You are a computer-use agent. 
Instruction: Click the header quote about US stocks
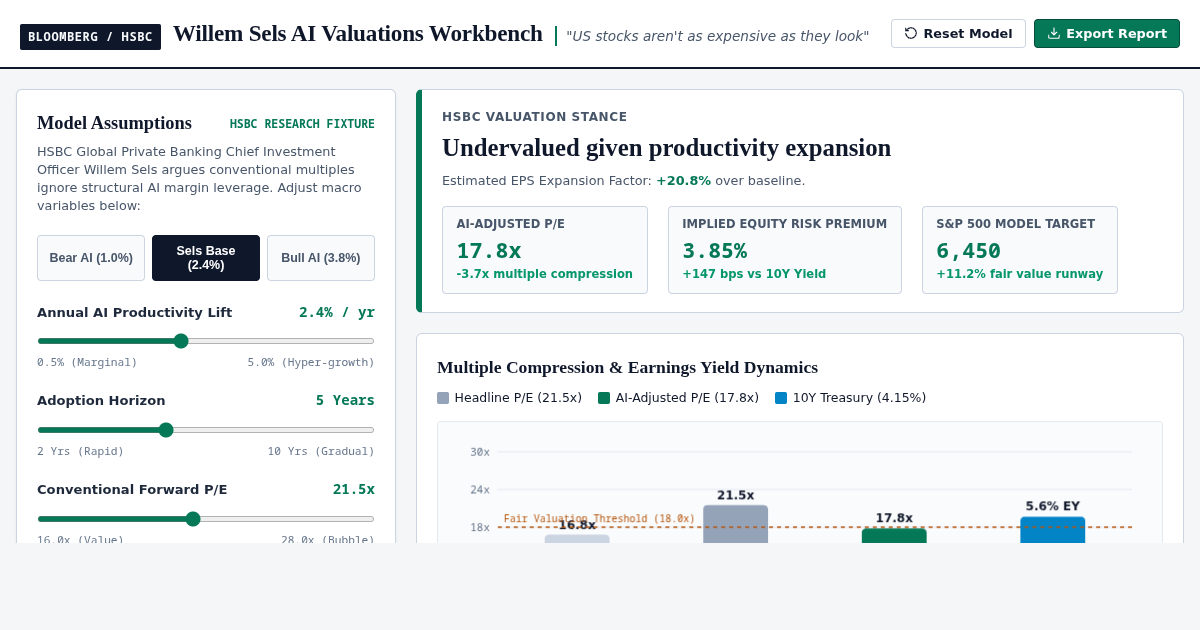[717, 36]
